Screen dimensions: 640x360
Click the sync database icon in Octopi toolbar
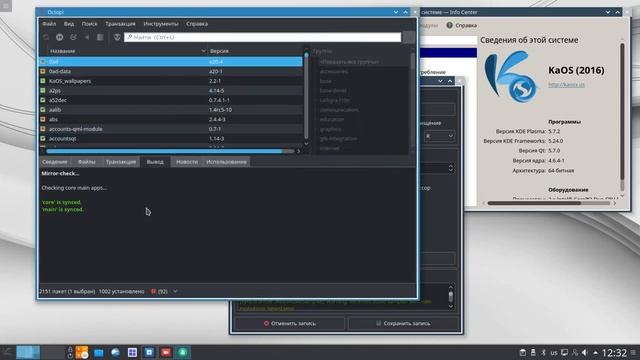[x=46, y=37]
